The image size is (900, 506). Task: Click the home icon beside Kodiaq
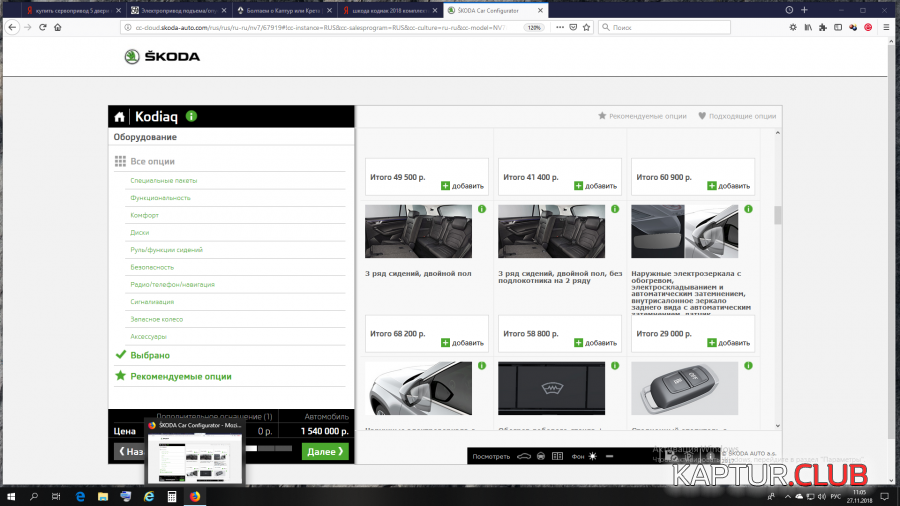pyautogui.click(x=120, y=117)
